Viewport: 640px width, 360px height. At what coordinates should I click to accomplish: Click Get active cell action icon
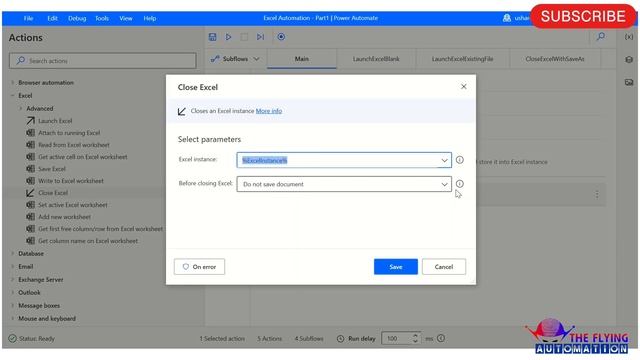[31, 157]
